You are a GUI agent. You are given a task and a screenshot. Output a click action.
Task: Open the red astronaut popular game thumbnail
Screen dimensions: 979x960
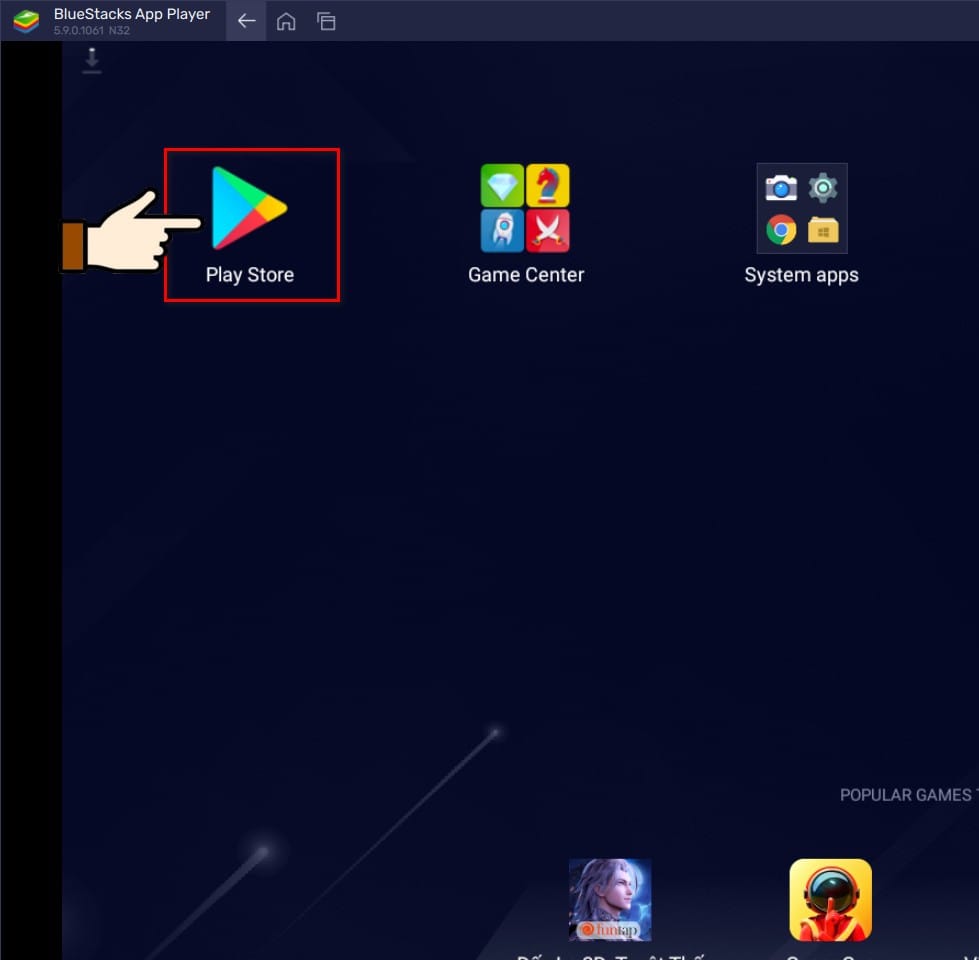830,899
